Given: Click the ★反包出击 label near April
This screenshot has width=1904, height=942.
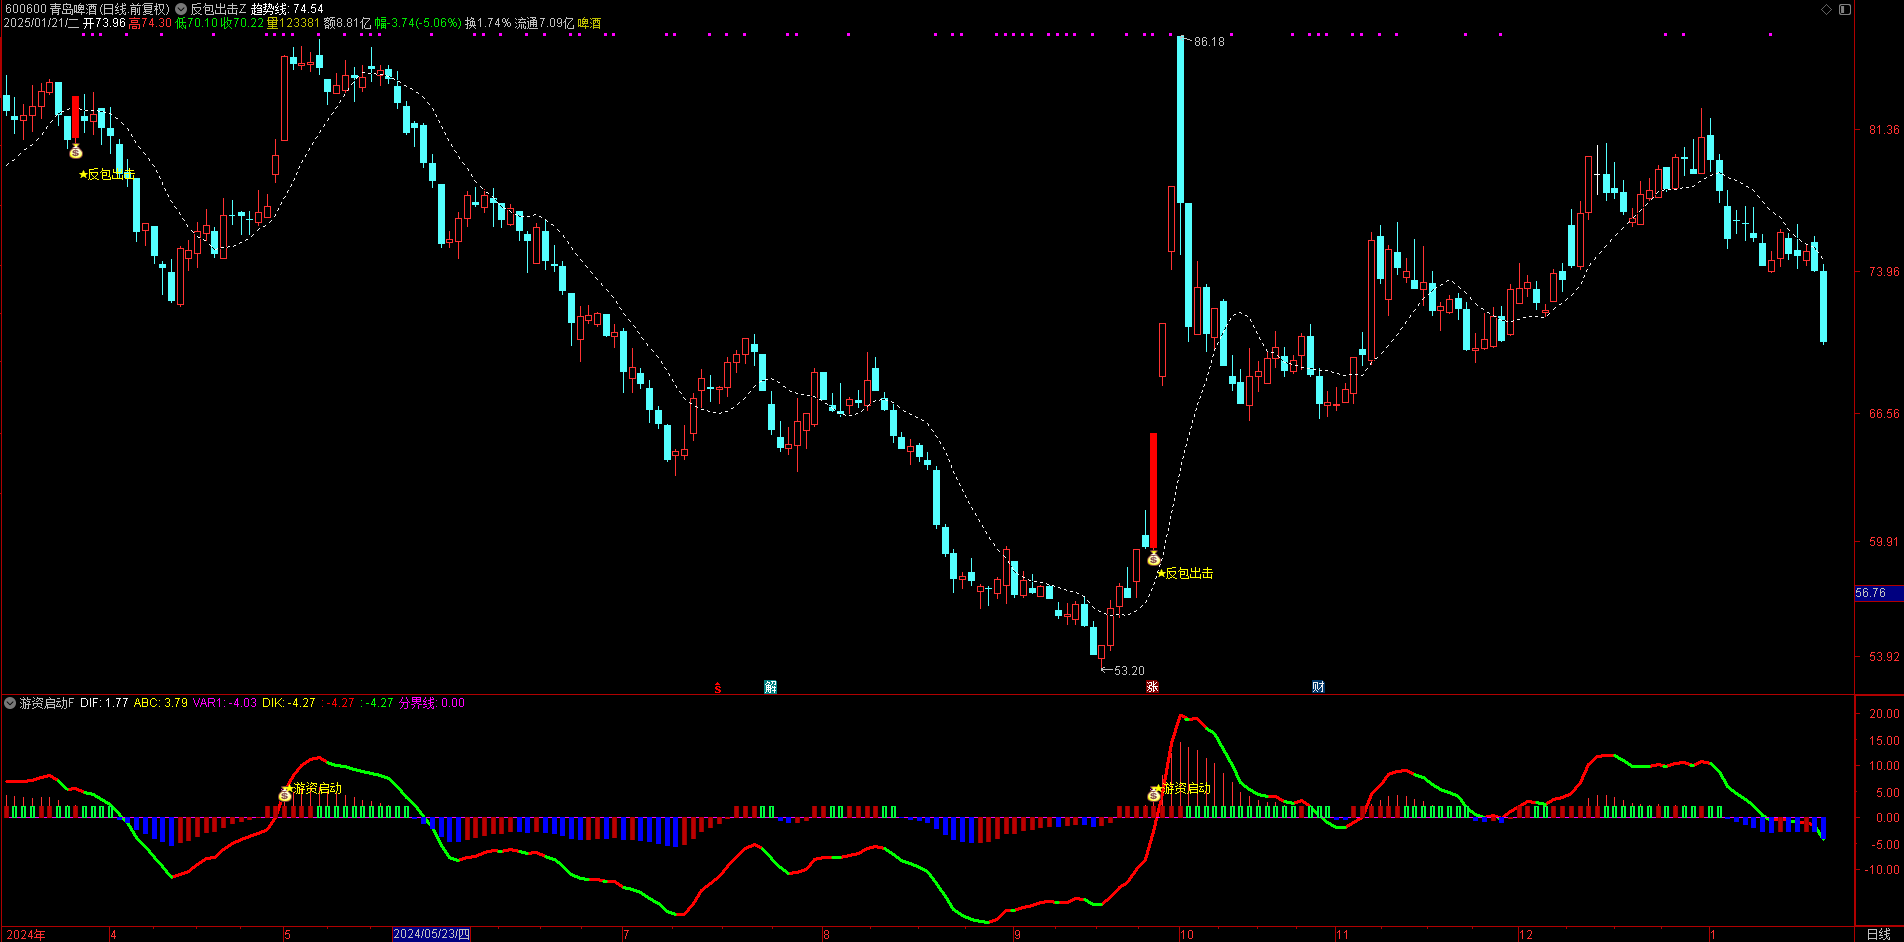Looking at the screenshot, I should [107, 174].
